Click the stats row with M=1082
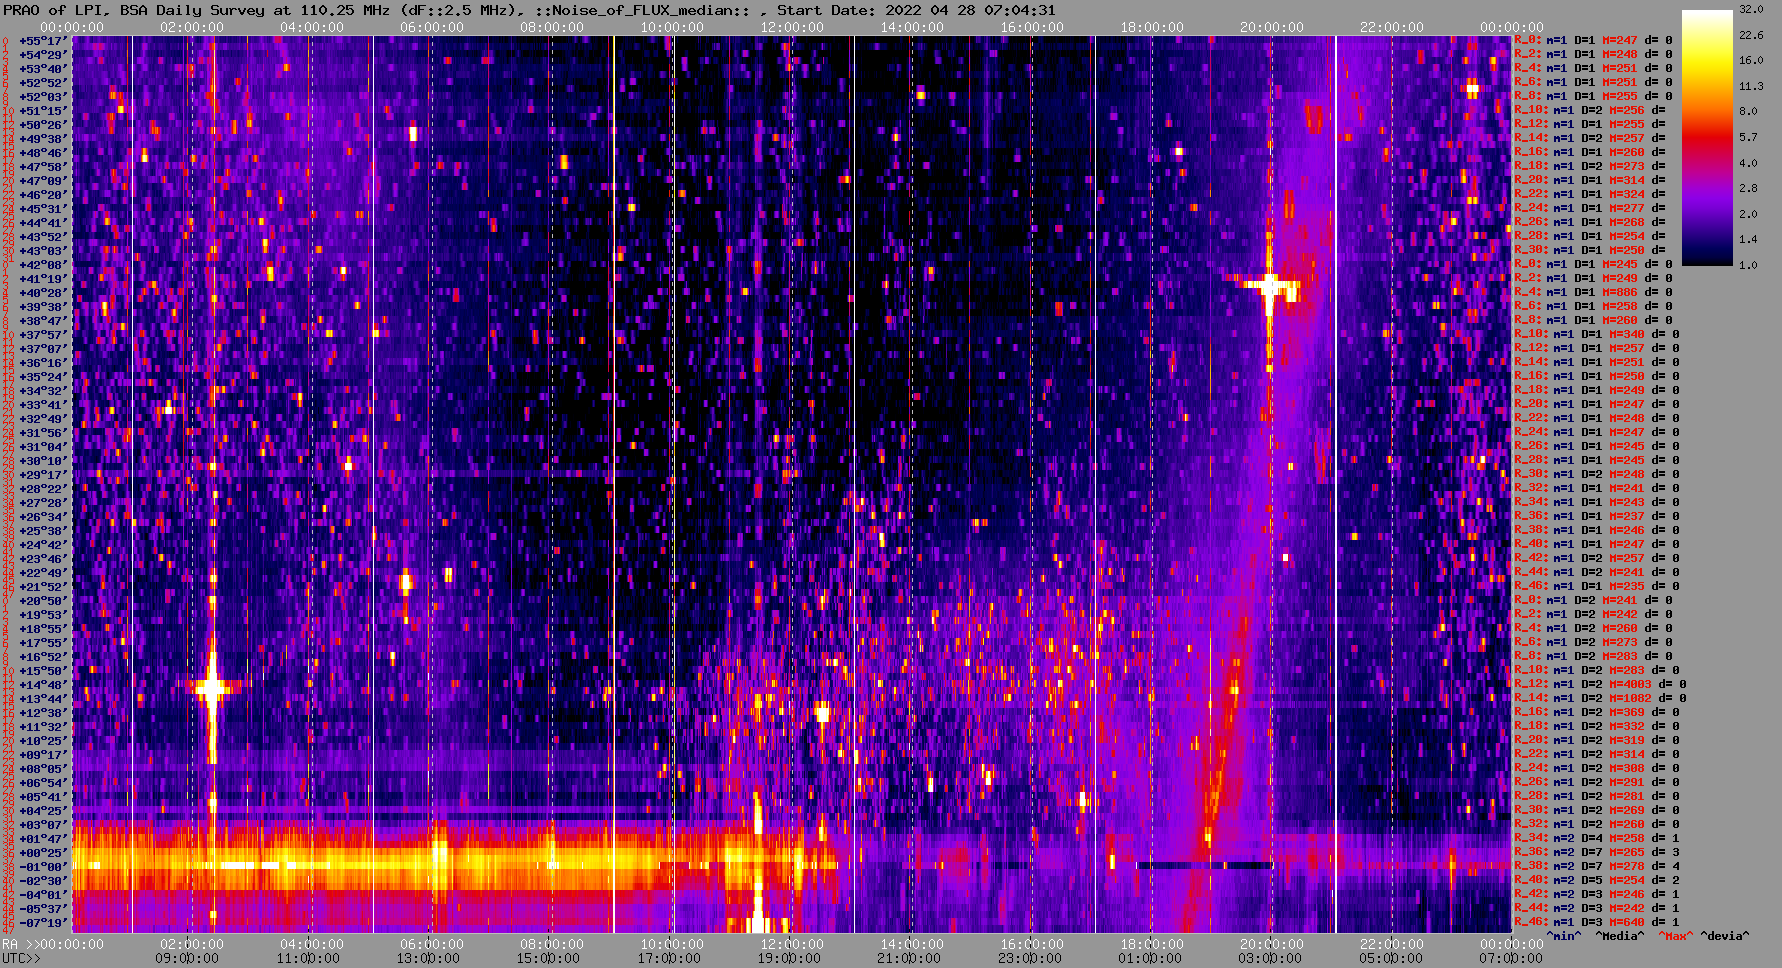The image size is (1782, 968). click(x=1600, y=699)
